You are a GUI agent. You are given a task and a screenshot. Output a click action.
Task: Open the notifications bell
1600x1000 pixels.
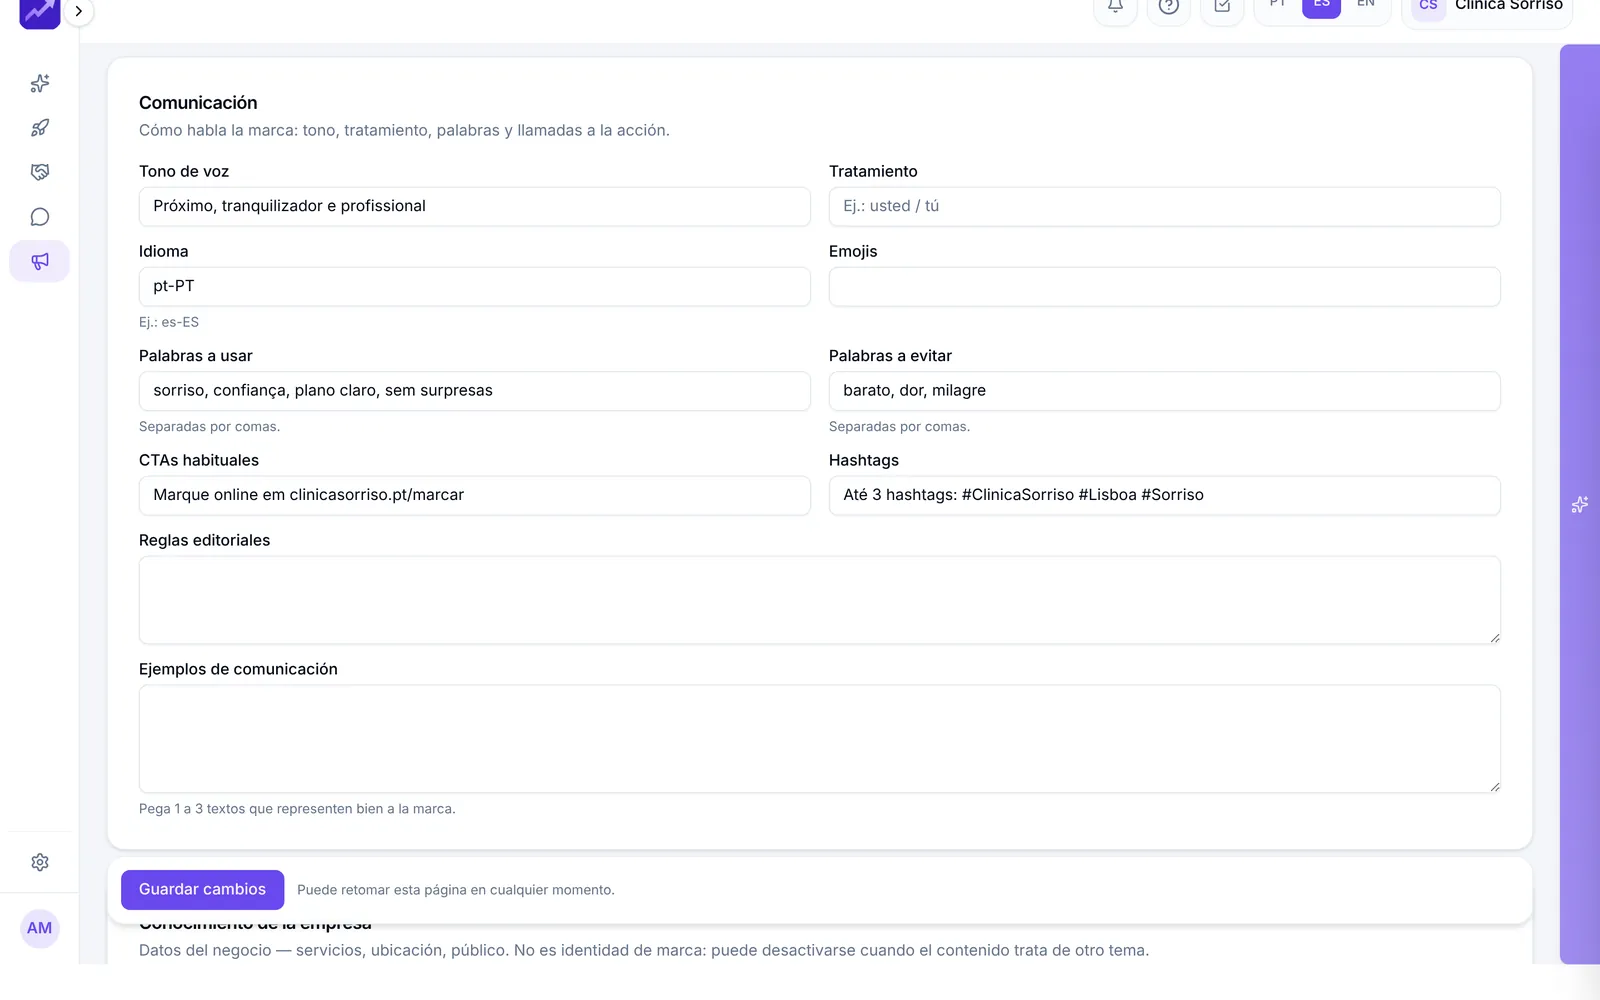pyautogui.click(x=1115, y=8)
